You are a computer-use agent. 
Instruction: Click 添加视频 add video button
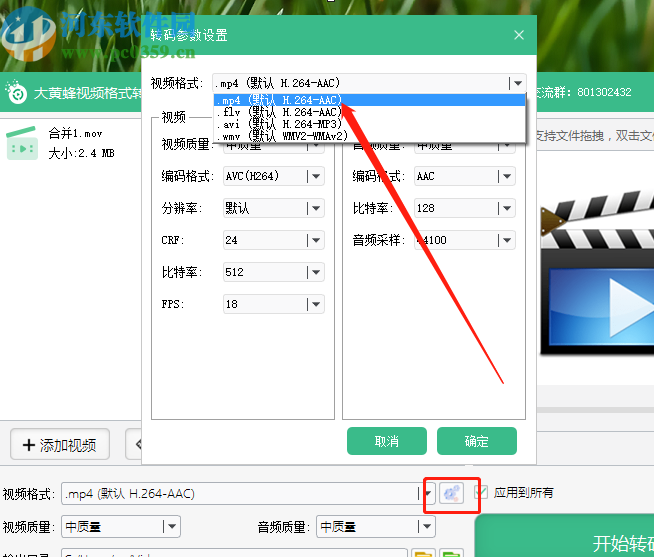(60, 445)
